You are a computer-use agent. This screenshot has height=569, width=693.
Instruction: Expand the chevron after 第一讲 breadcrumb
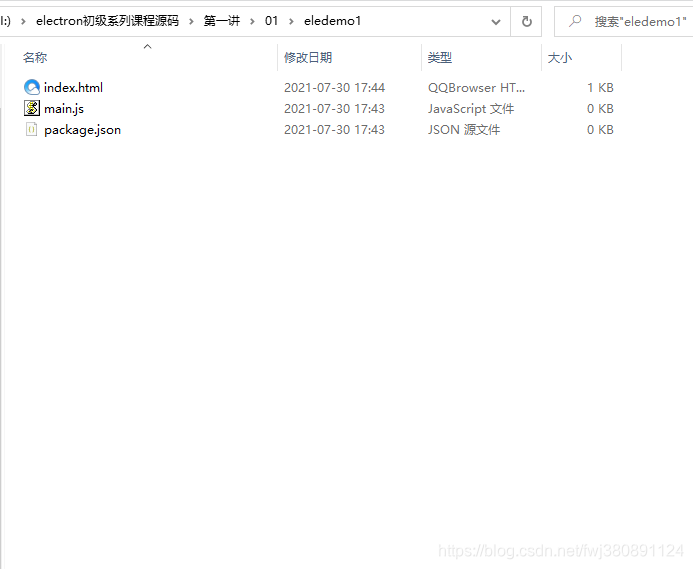point(252,21)
